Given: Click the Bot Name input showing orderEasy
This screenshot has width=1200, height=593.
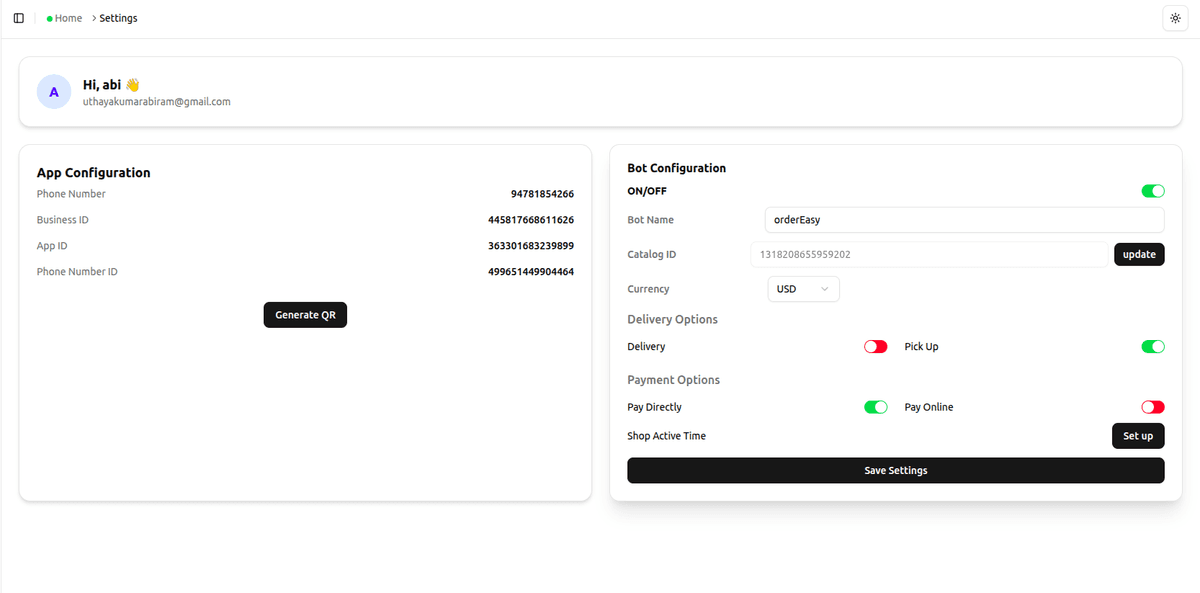Looking at the screenshot, I should (963, 219).
